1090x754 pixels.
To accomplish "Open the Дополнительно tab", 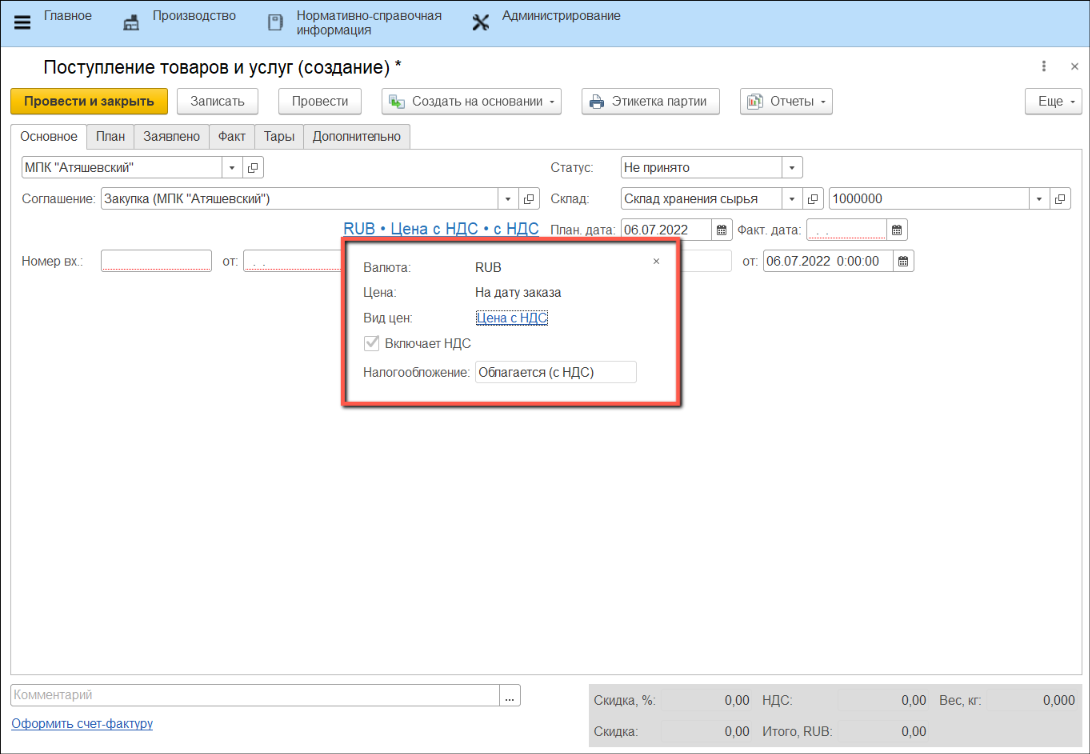I will point(356,137).
